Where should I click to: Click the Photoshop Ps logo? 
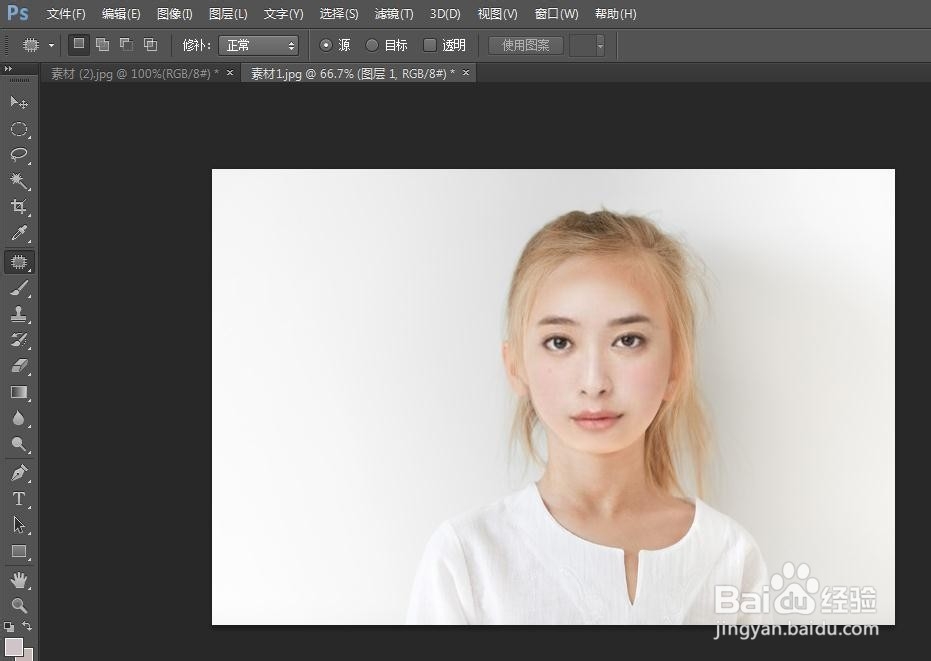[x=17, y=12]
